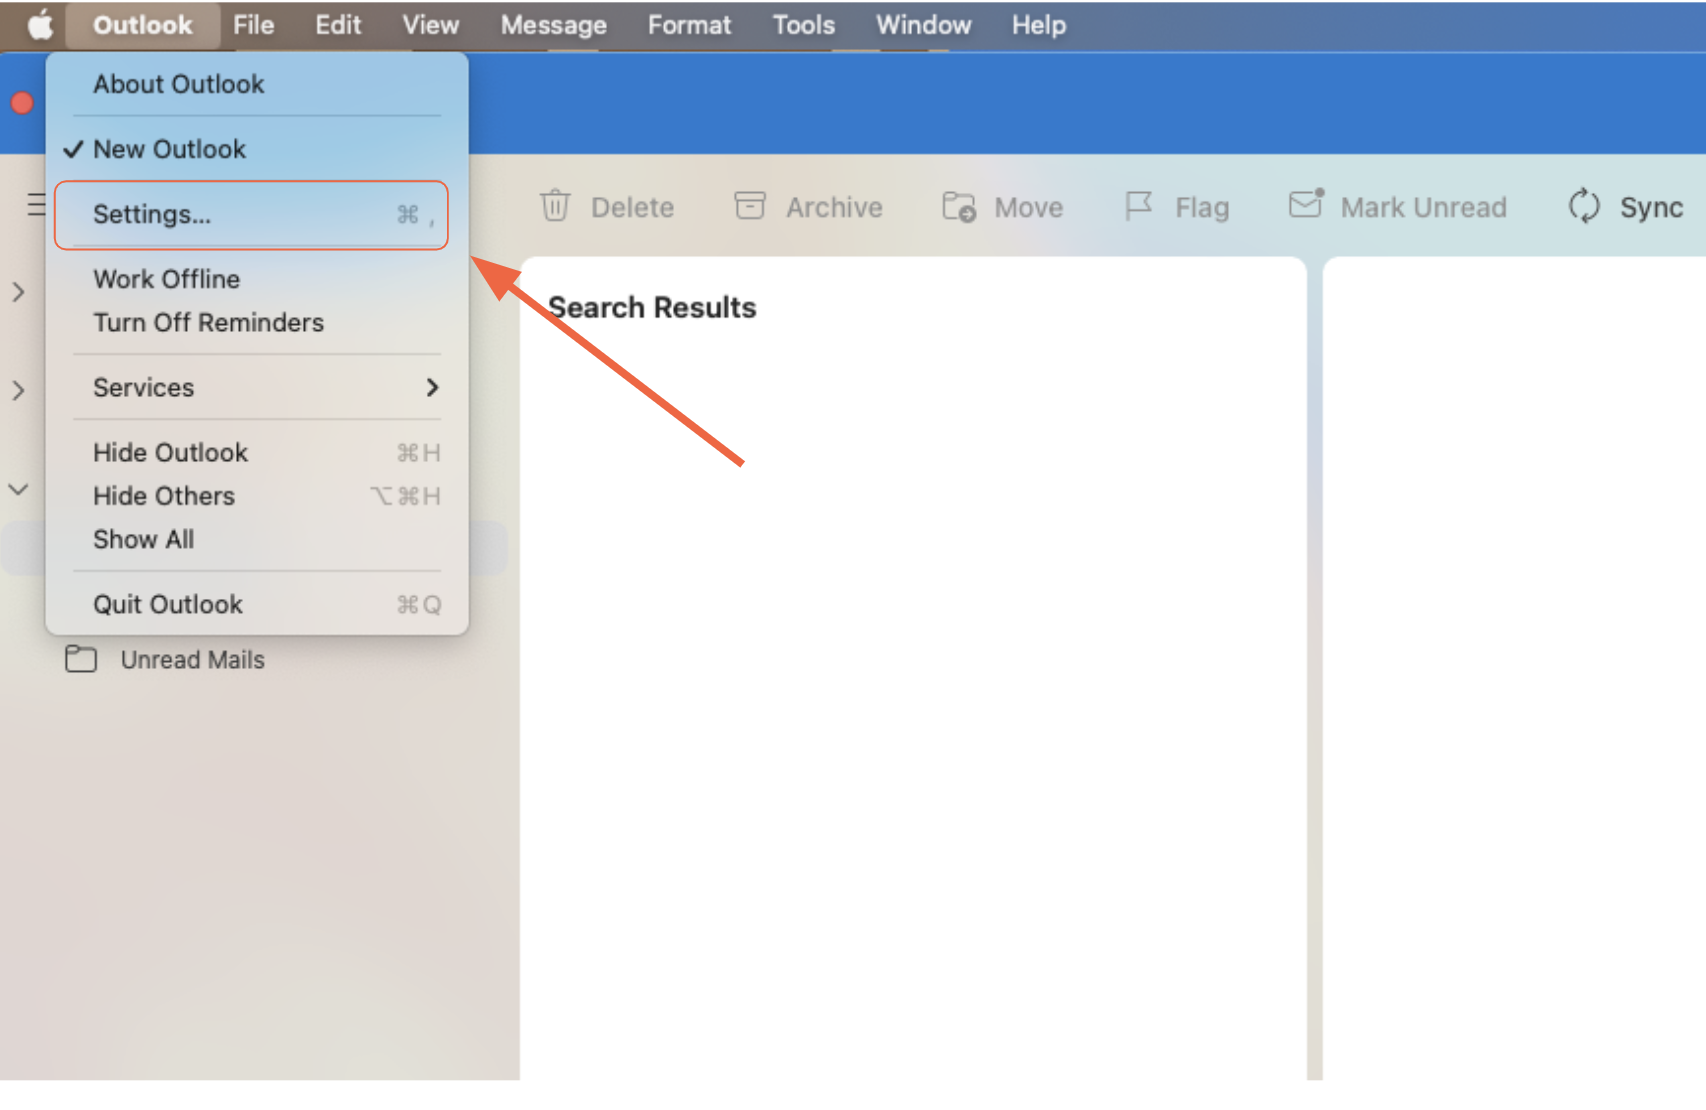Collapse the expanded sidebar section chevron
The width and height of the screenshot is (1706, 1110).
coord(18,489)
